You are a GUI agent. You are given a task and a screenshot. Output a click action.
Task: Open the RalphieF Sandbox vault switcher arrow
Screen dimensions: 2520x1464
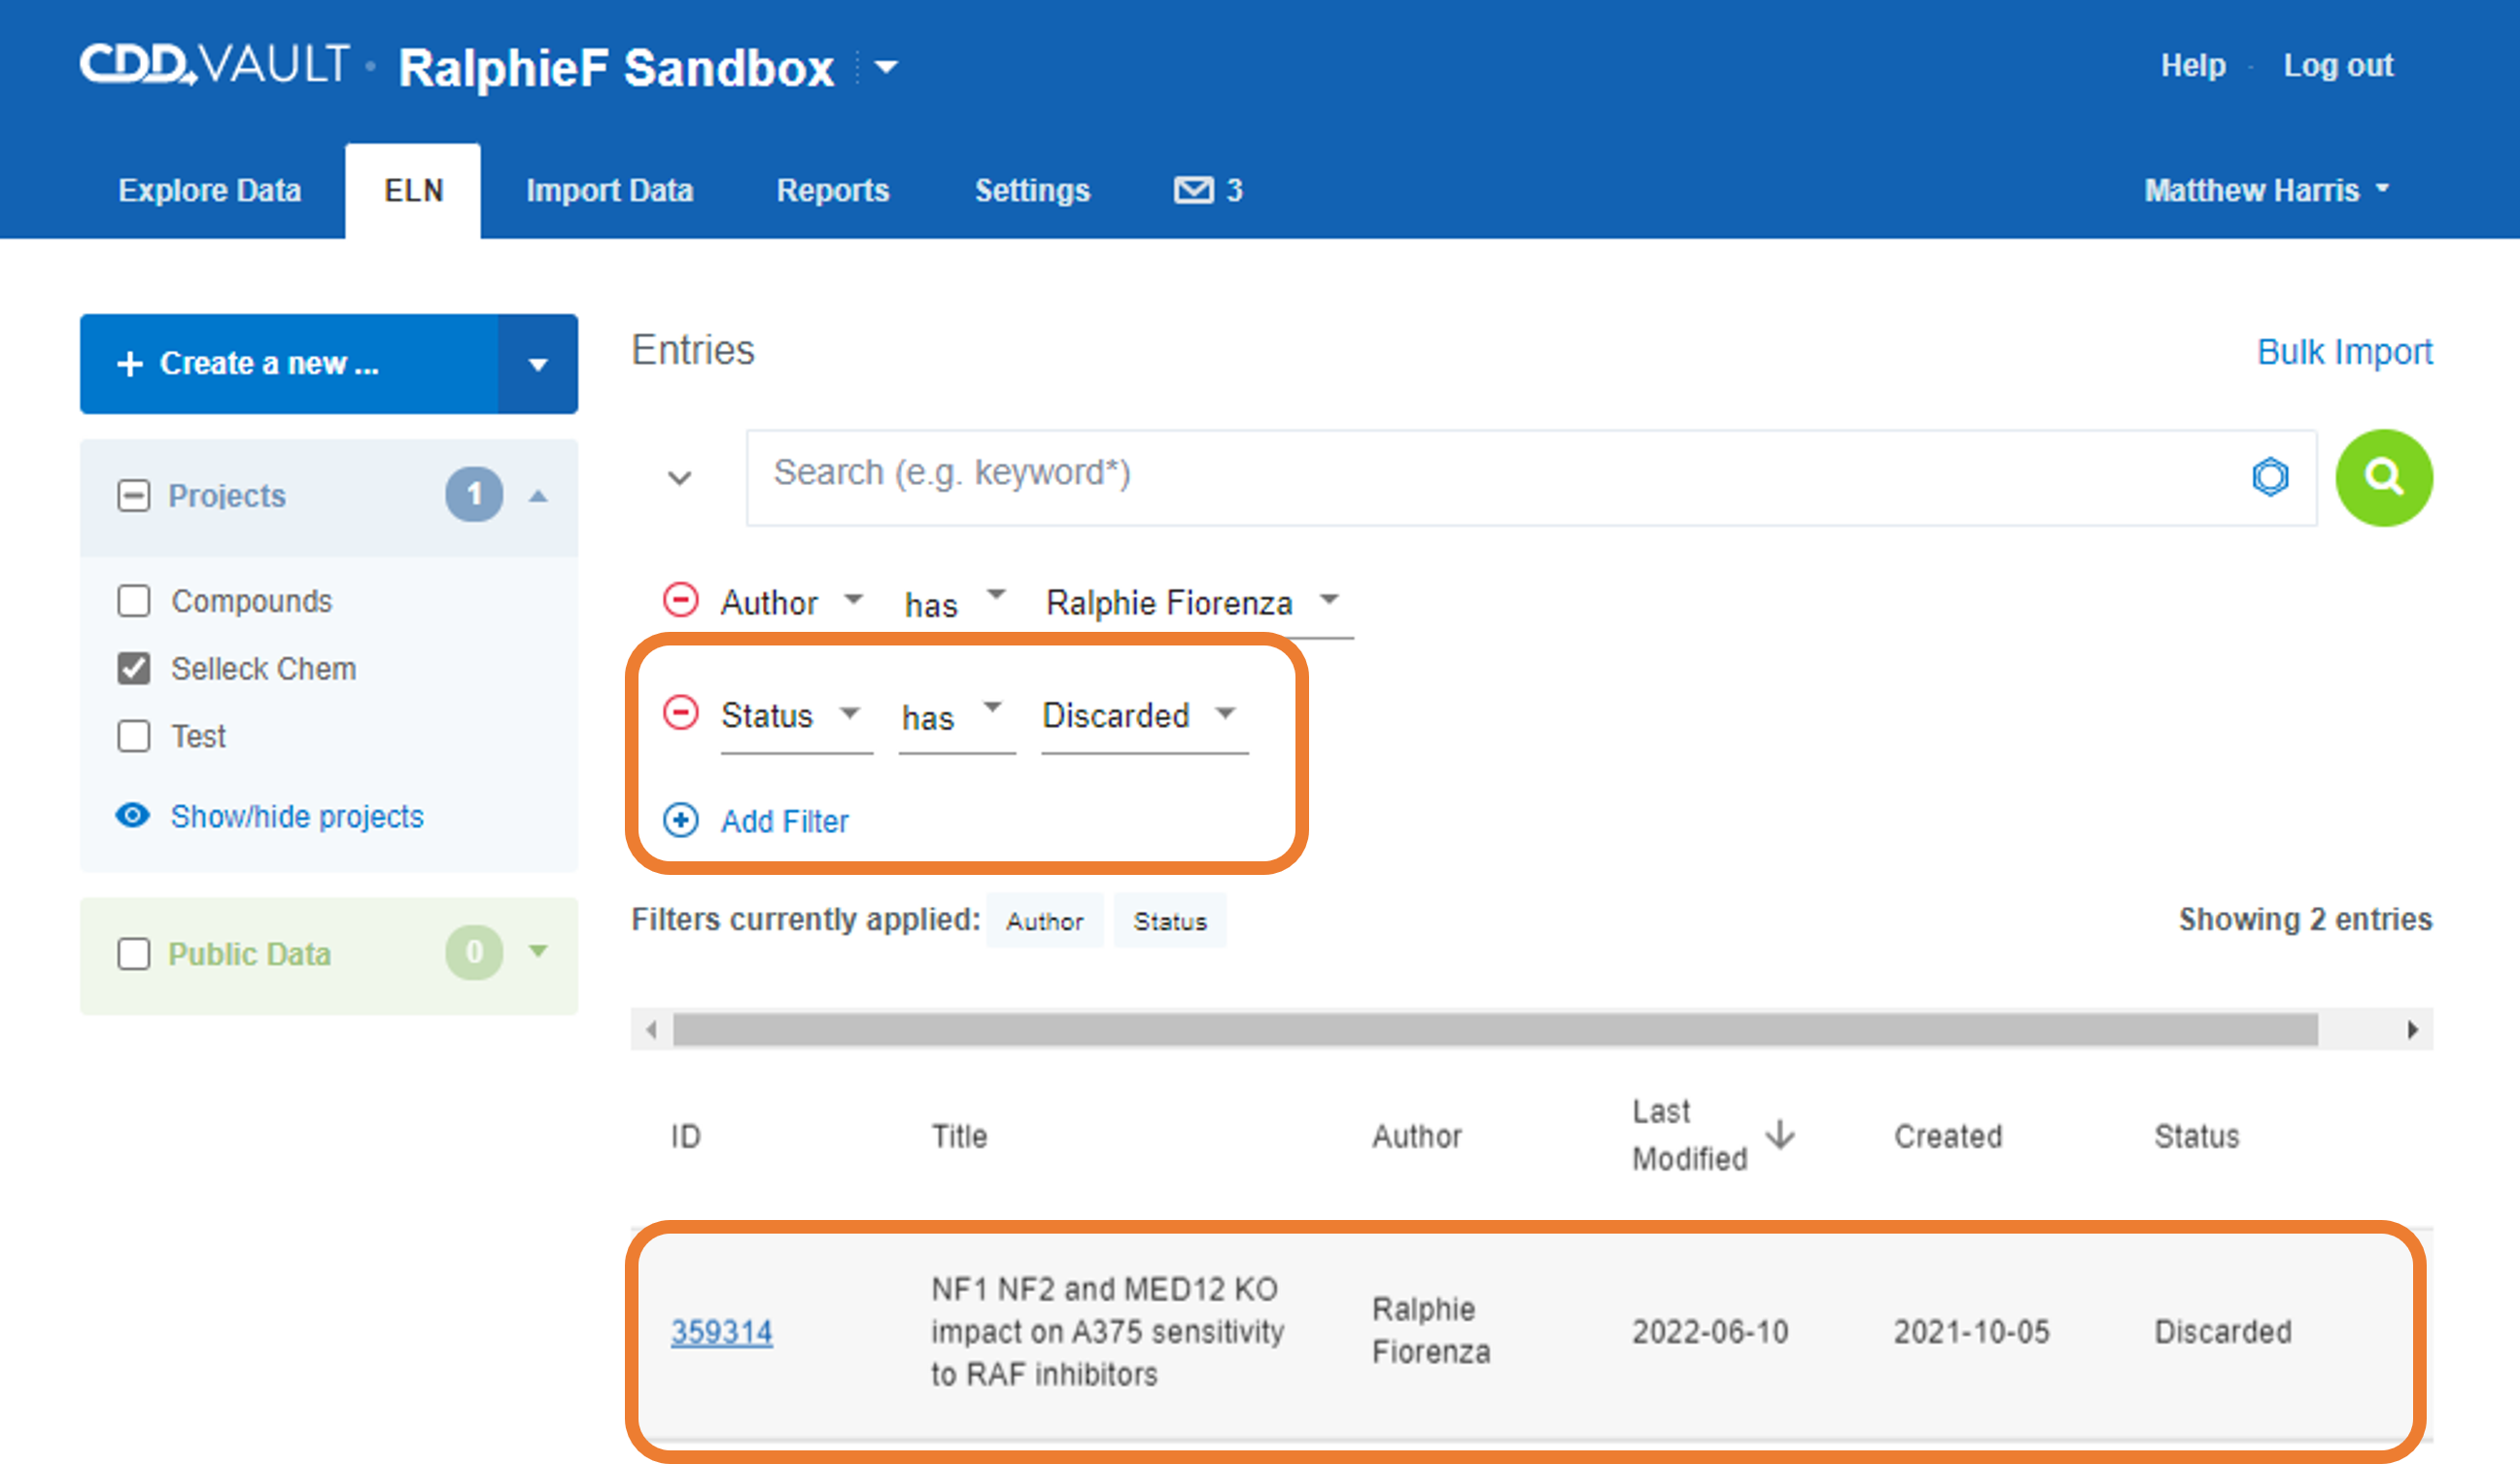tap(886, 67)
